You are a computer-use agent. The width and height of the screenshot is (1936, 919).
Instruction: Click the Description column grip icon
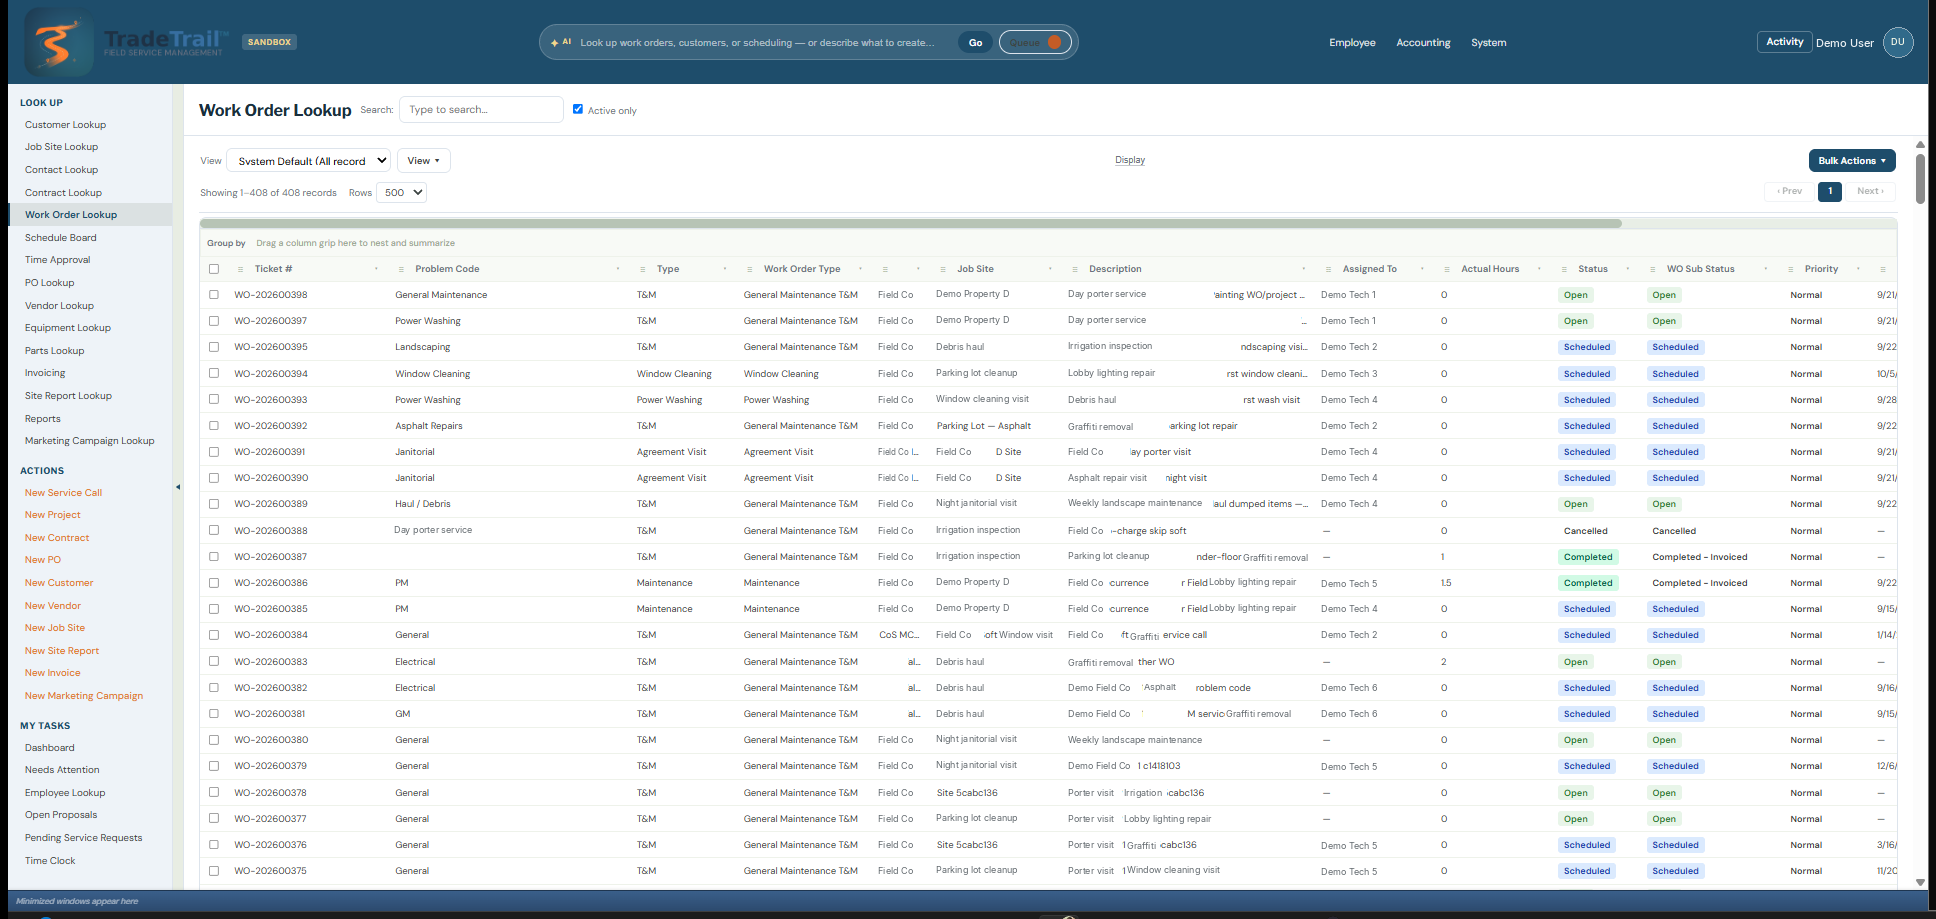[x=1075, y=269]
